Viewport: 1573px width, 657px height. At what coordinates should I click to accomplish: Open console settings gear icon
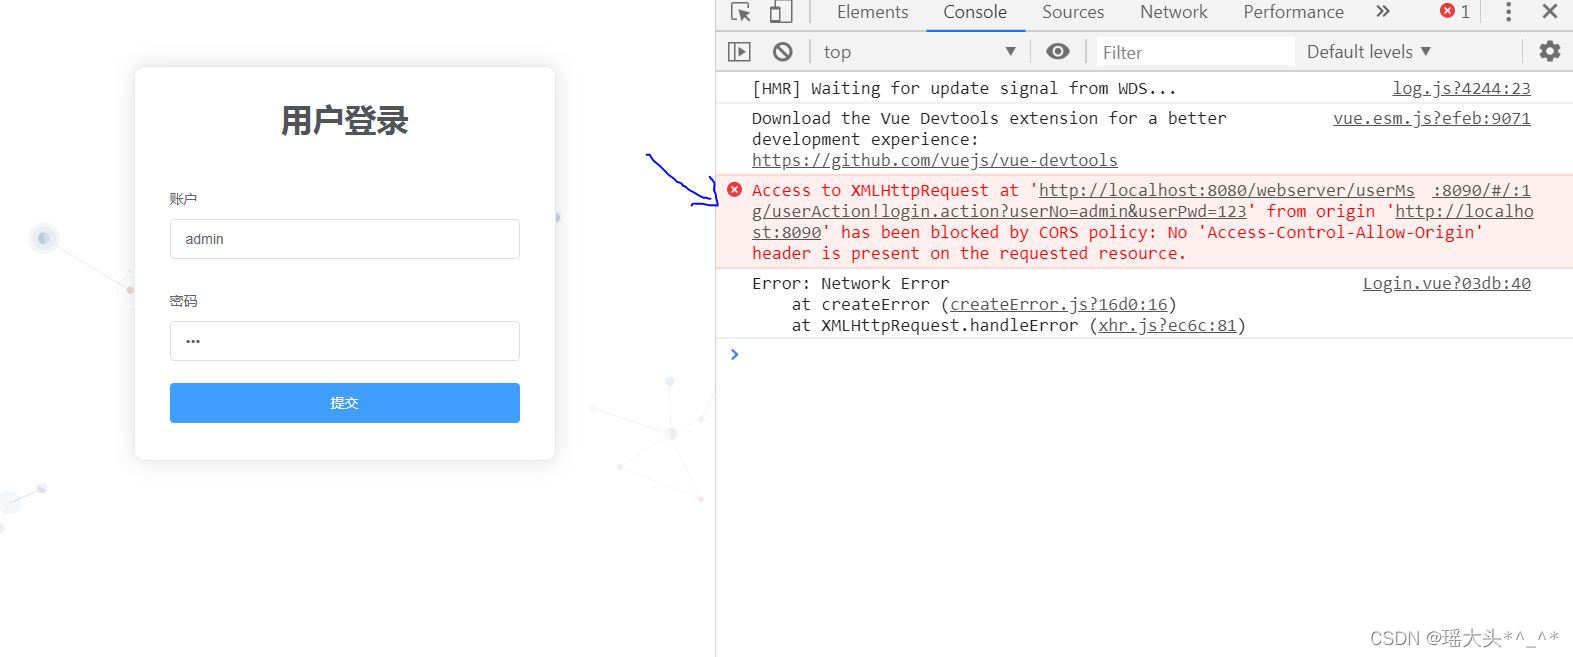[1550, 51]
